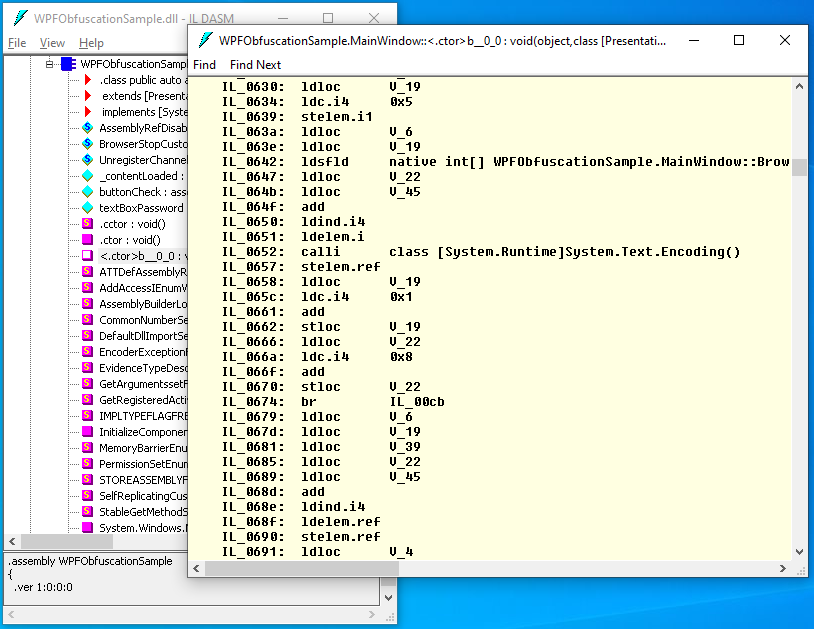
Task: Open the View menu
Action: click(52, 43)
